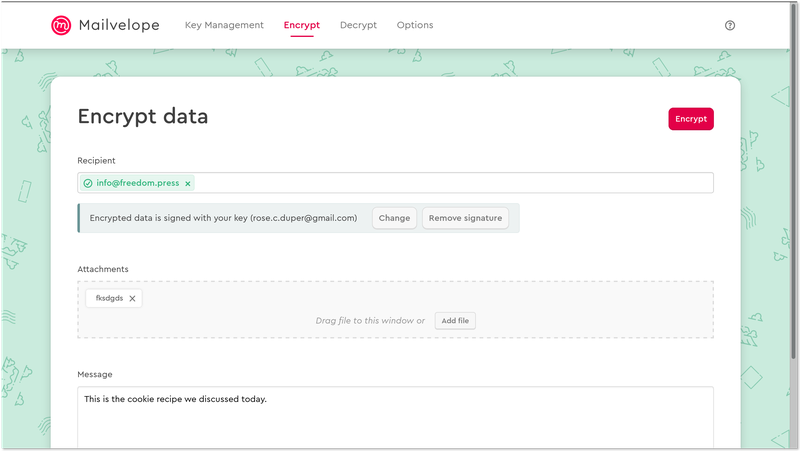The image size is (800, 451).
Task: Click the red Encrypt button
Action: 691,119
